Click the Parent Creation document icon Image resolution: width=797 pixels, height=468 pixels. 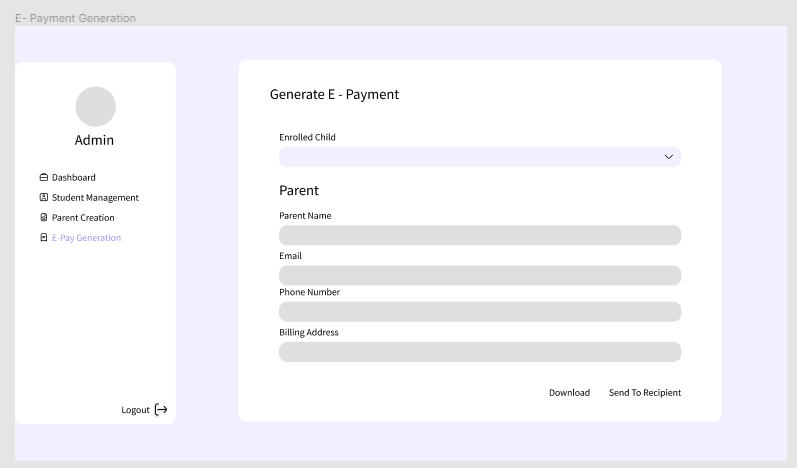tap(44, 217)
